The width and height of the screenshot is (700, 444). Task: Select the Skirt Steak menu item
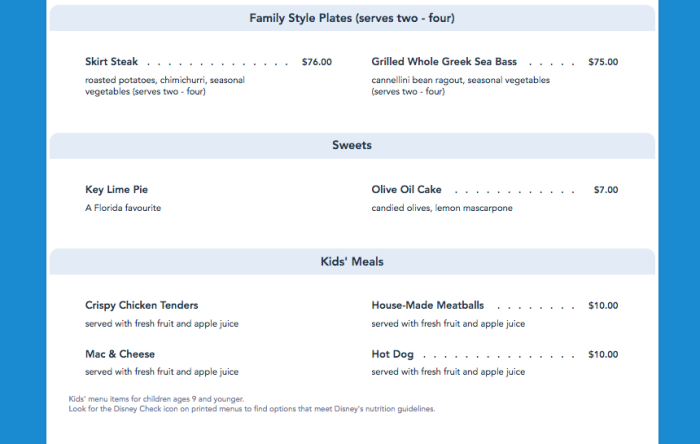point(112,62)
